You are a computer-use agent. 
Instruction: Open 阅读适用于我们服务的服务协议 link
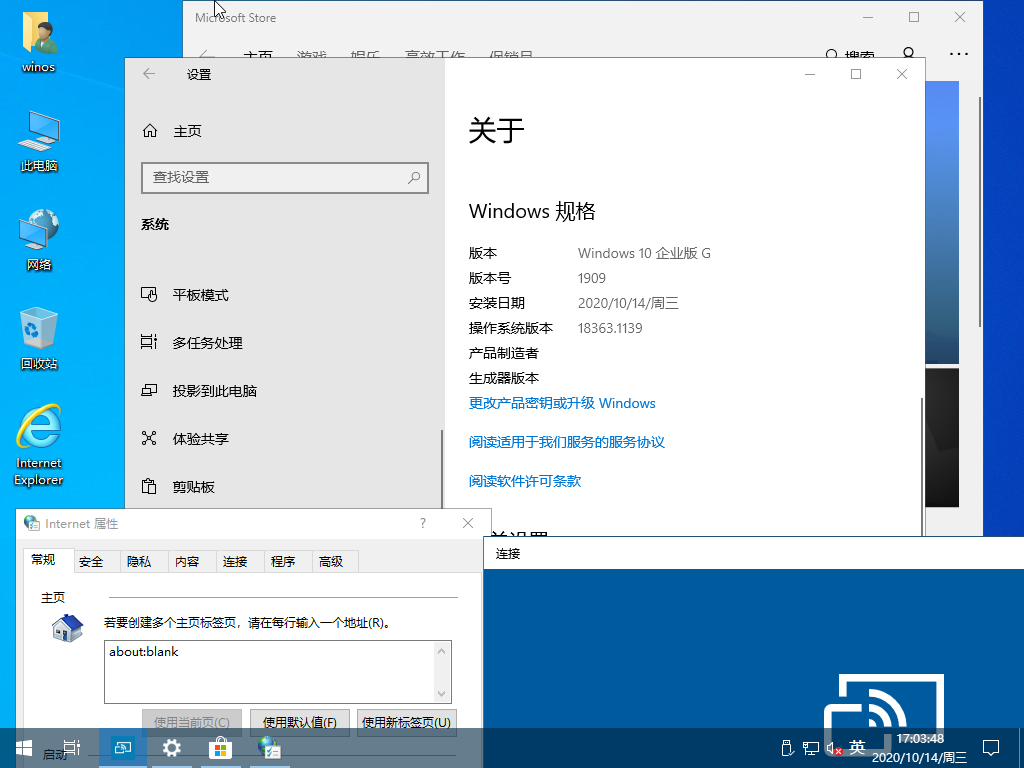pos(566,442)
